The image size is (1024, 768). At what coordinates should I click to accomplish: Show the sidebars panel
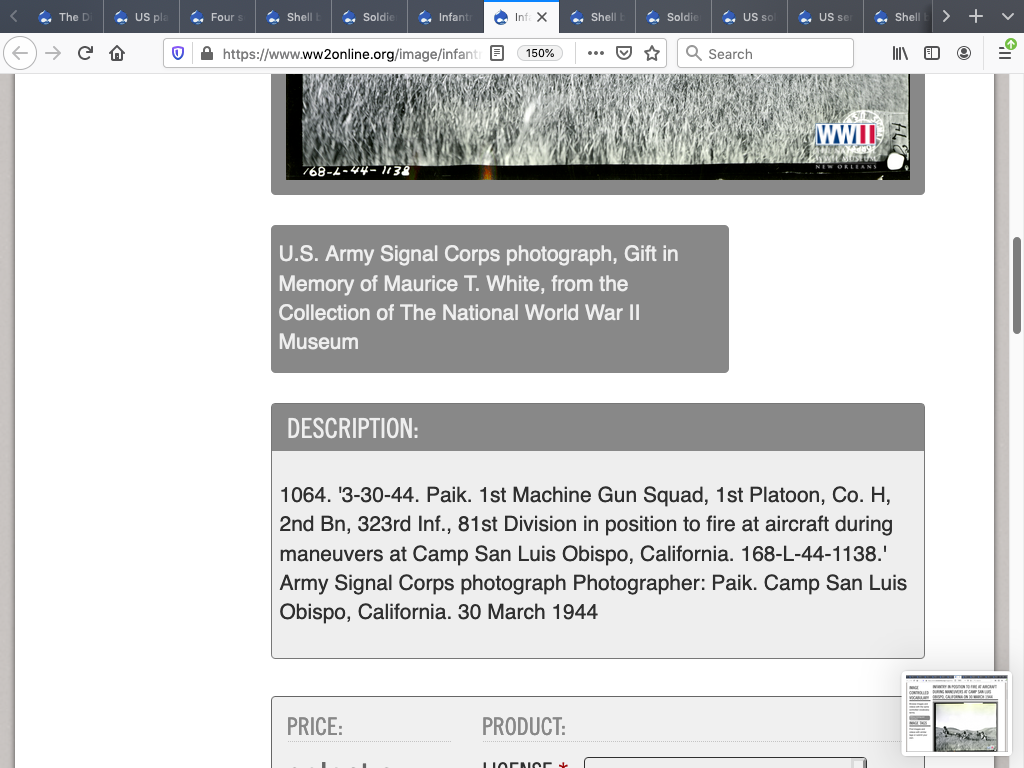tap(932, 54)
